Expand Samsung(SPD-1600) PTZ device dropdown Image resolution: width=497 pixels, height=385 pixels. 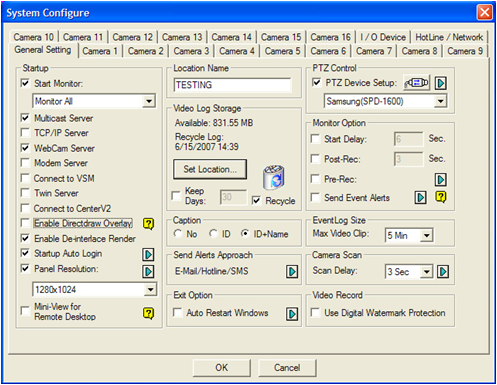coord(441,101)
